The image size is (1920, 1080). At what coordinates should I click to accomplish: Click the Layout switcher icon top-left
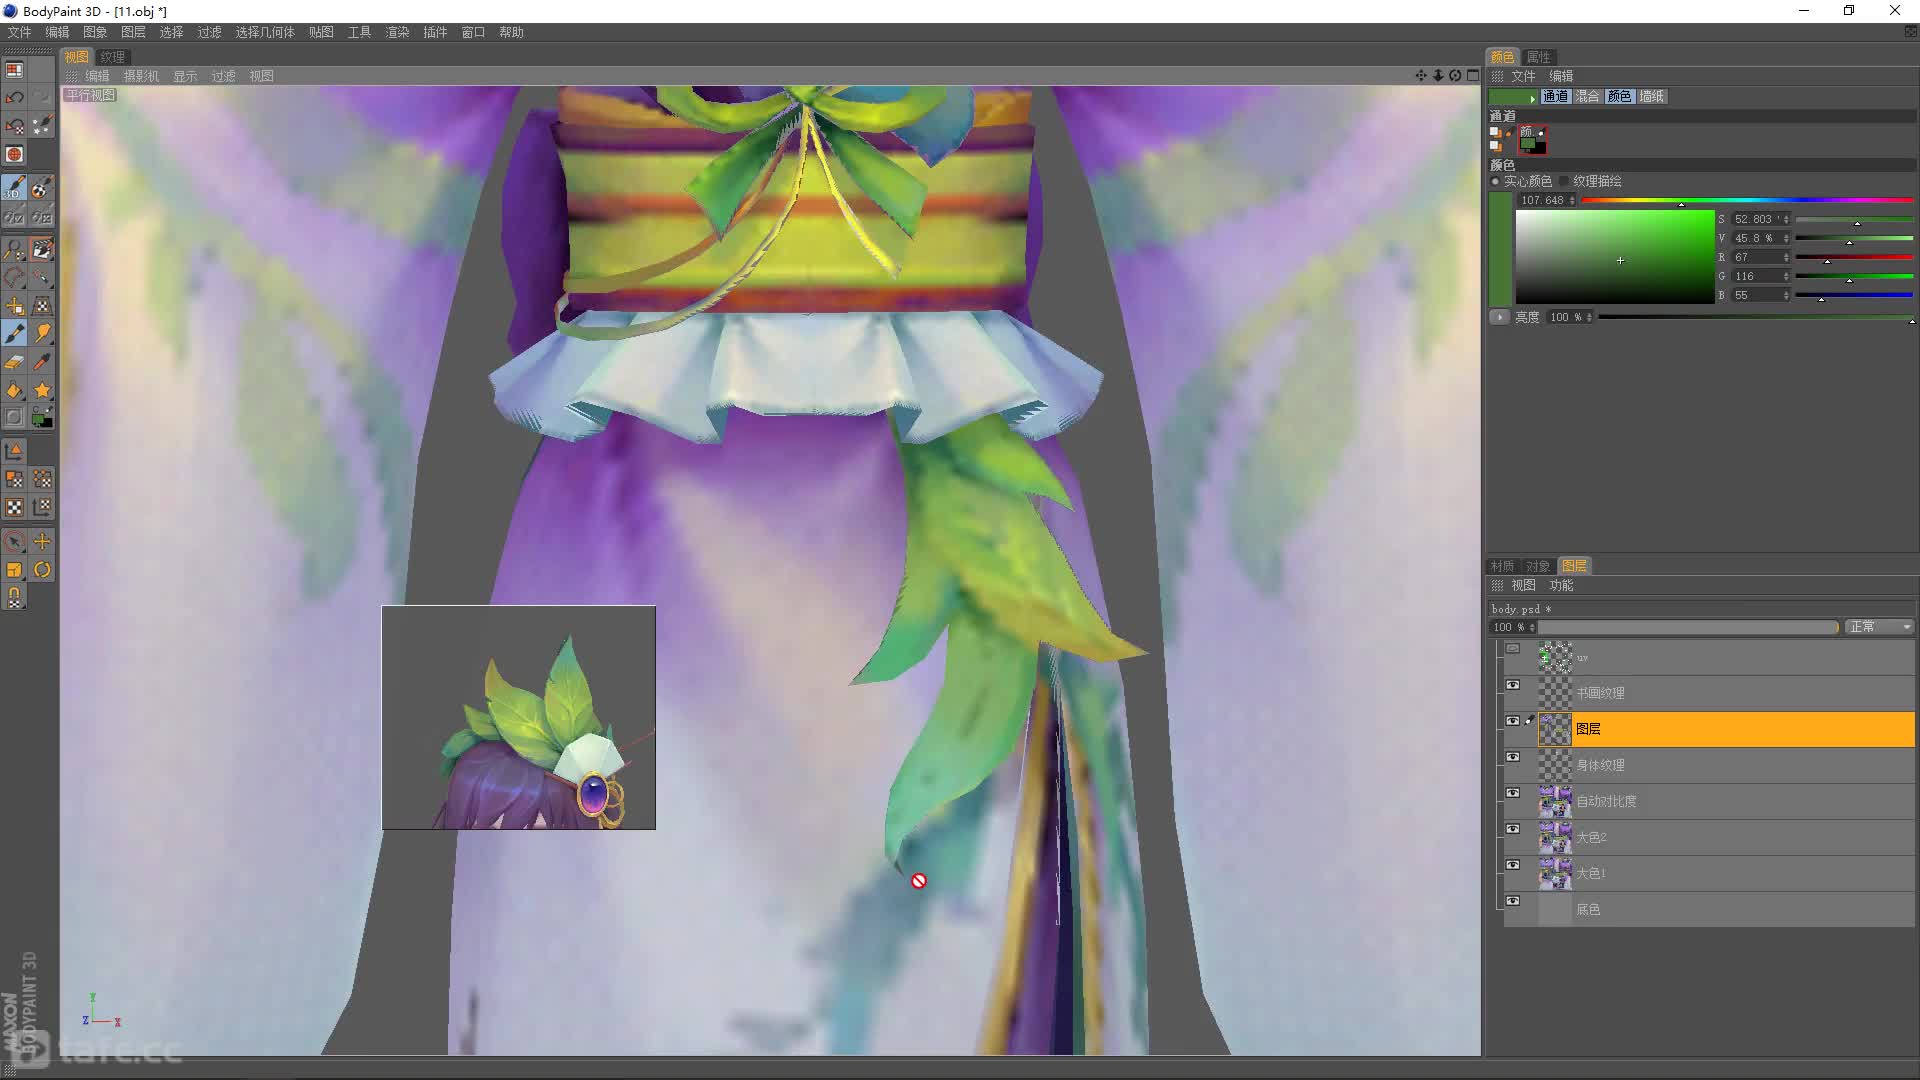coord(14,70)
